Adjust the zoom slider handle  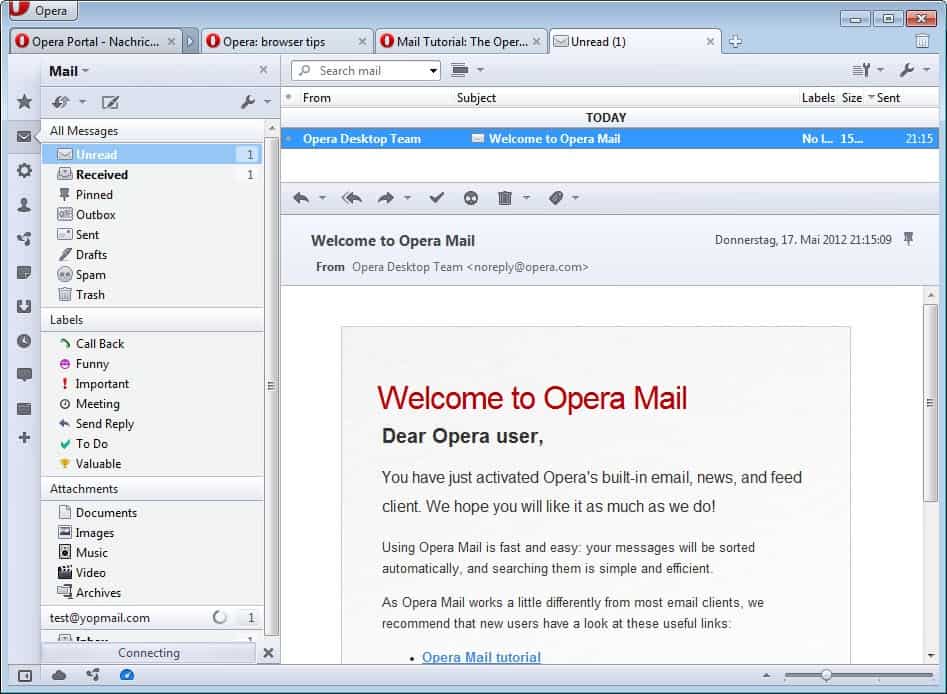(x=826, y=675)
